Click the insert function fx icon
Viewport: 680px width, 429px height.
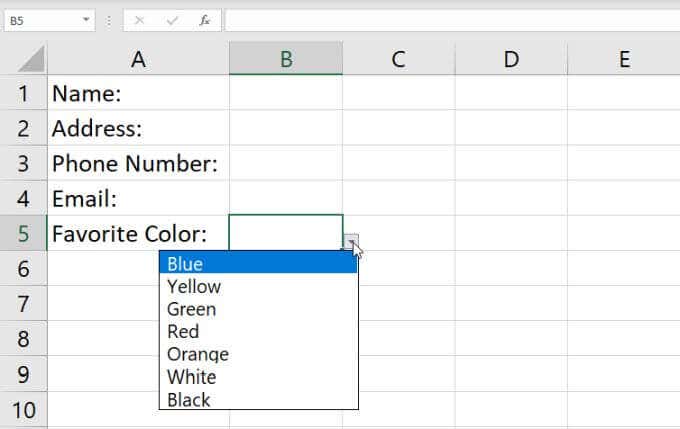click(204, 20)
